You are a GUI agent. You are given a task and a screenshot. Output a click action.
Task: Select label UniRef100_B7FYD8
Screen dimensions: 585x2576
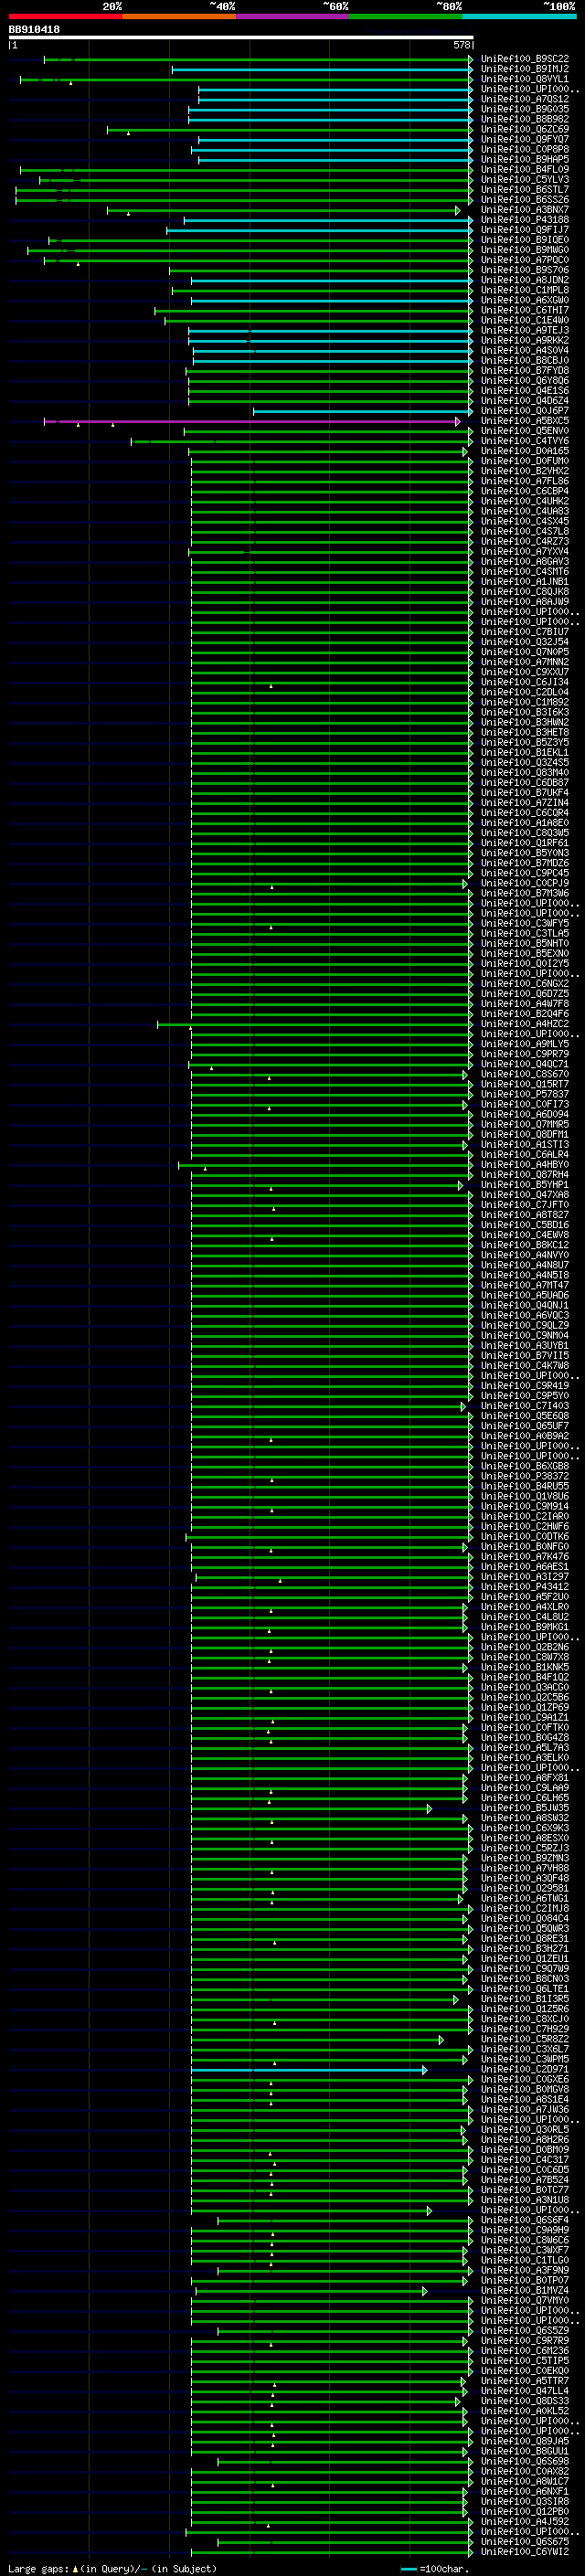524,371
